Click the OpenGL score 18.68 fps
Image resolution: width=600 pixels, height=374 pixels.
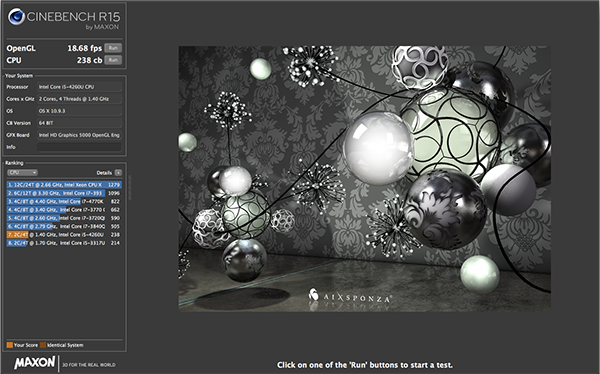tap(85, 48)
